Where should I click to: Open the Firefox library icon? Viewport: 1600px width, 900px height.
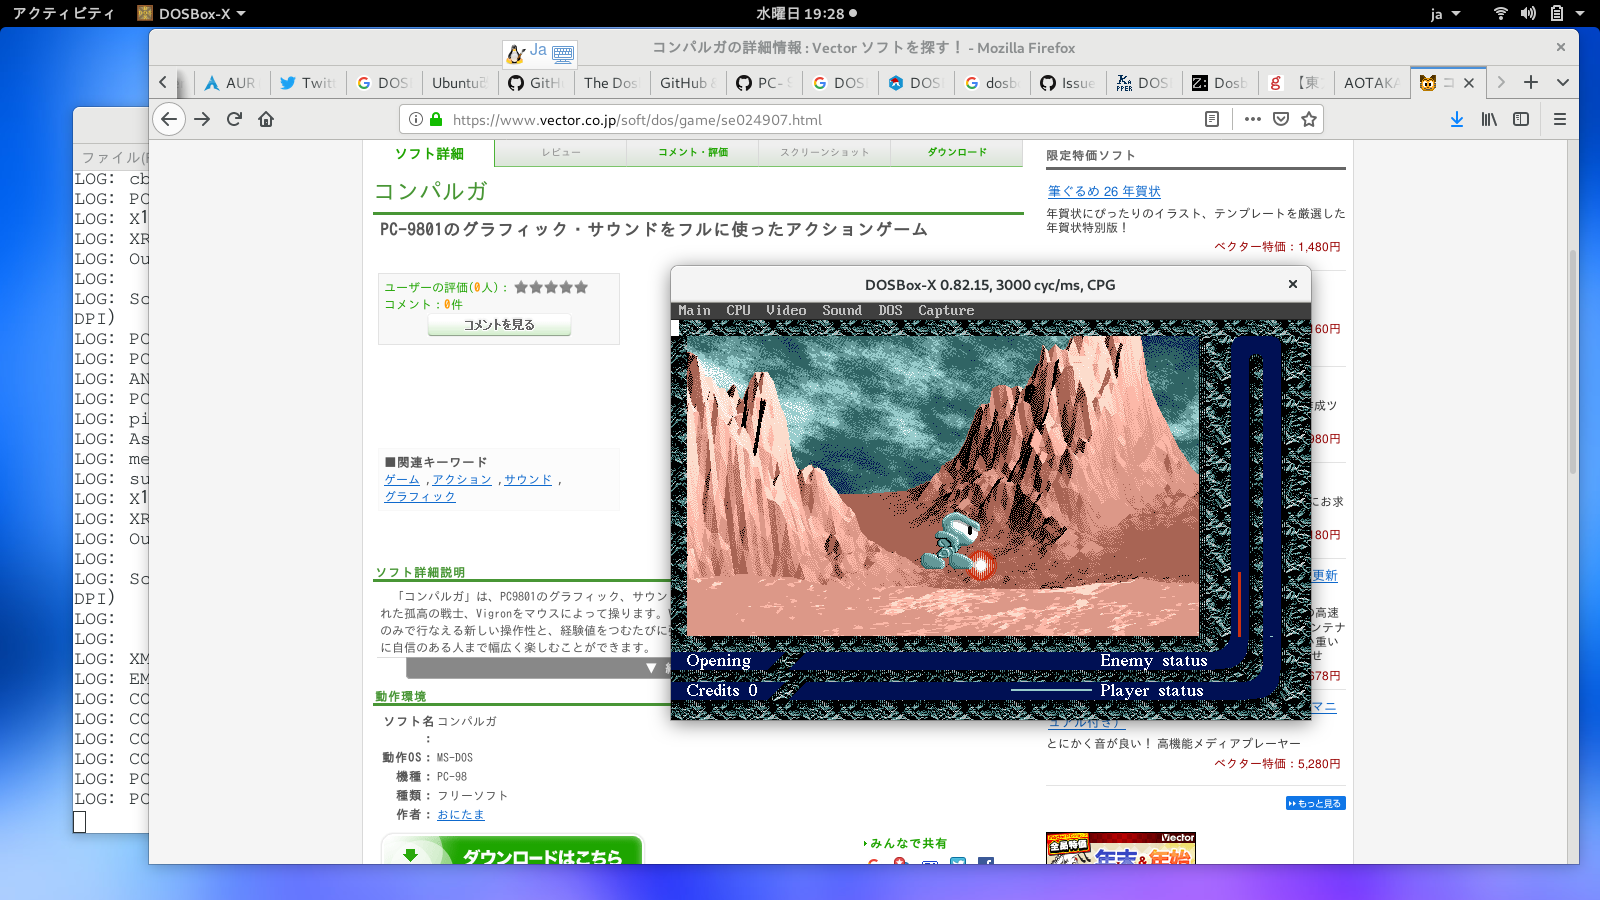tap(1489, 119)
